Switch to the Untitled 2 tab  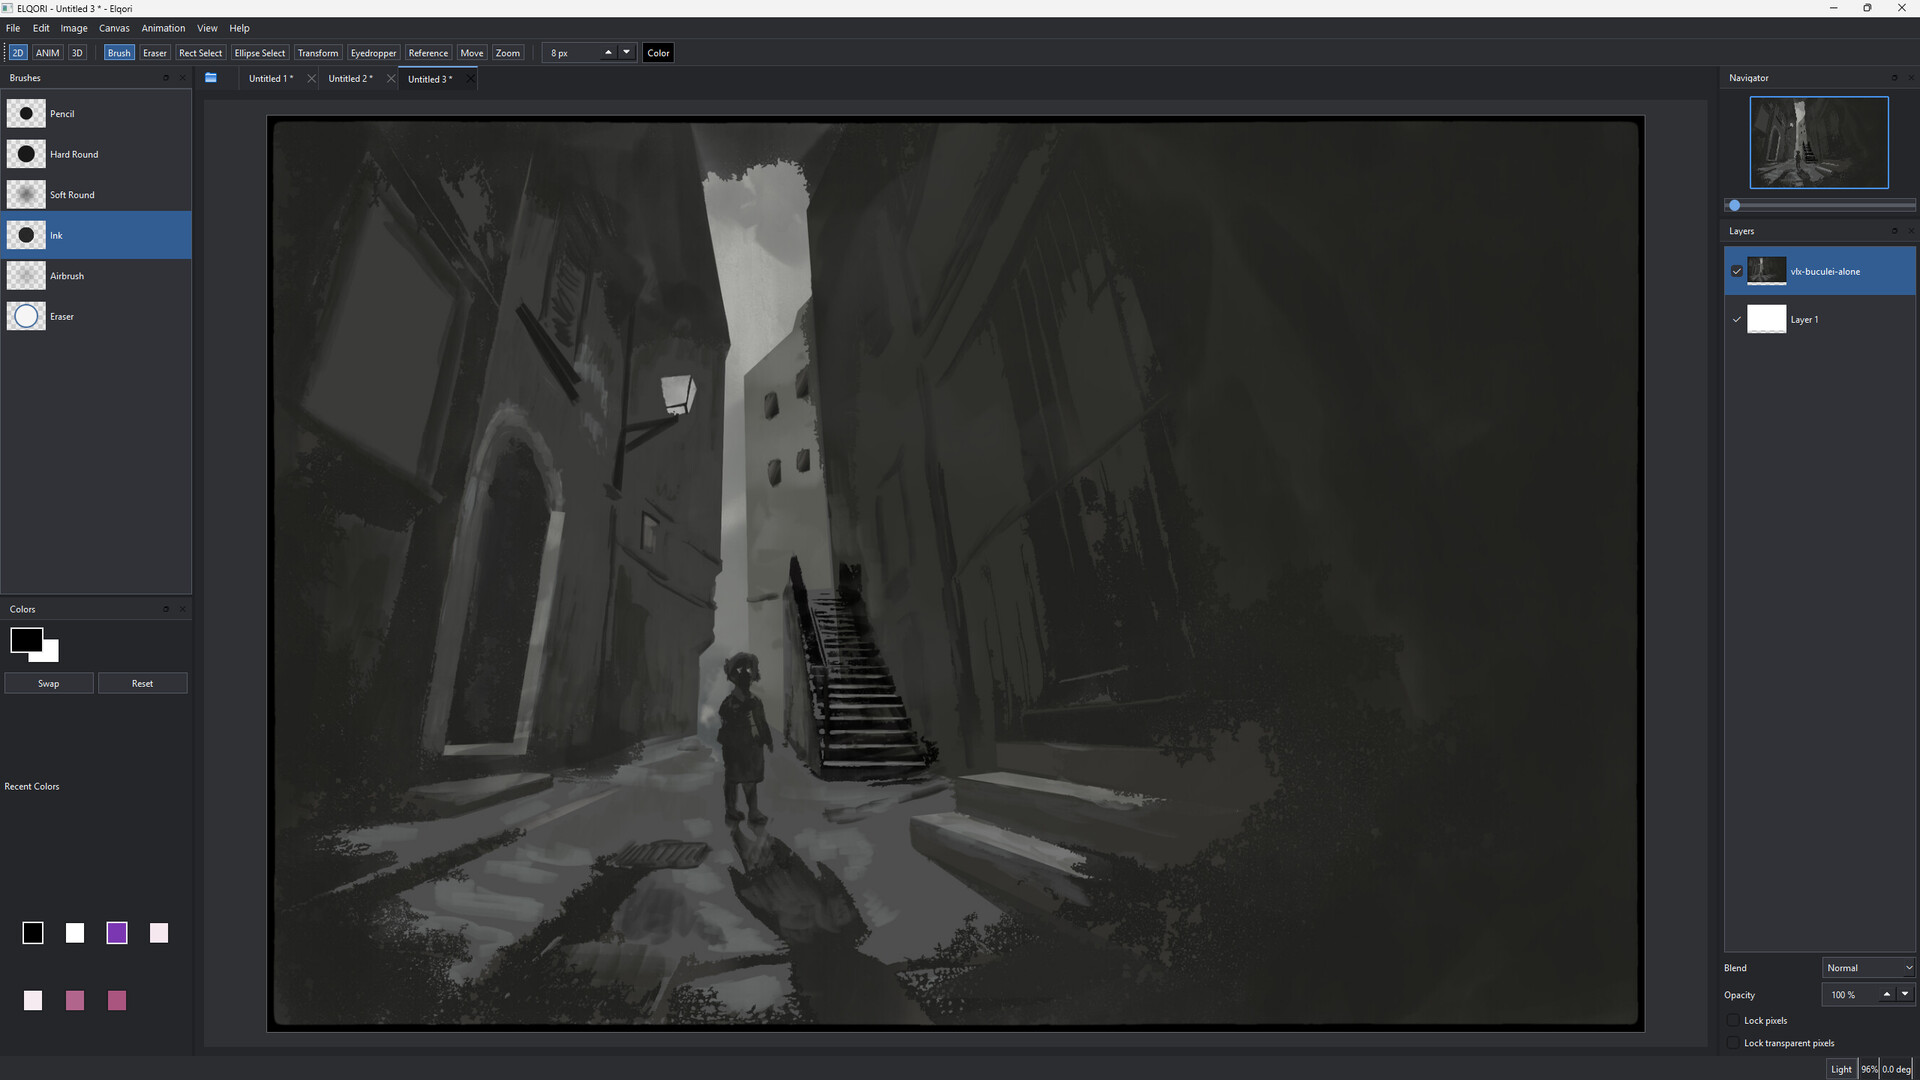coord(350,79)
